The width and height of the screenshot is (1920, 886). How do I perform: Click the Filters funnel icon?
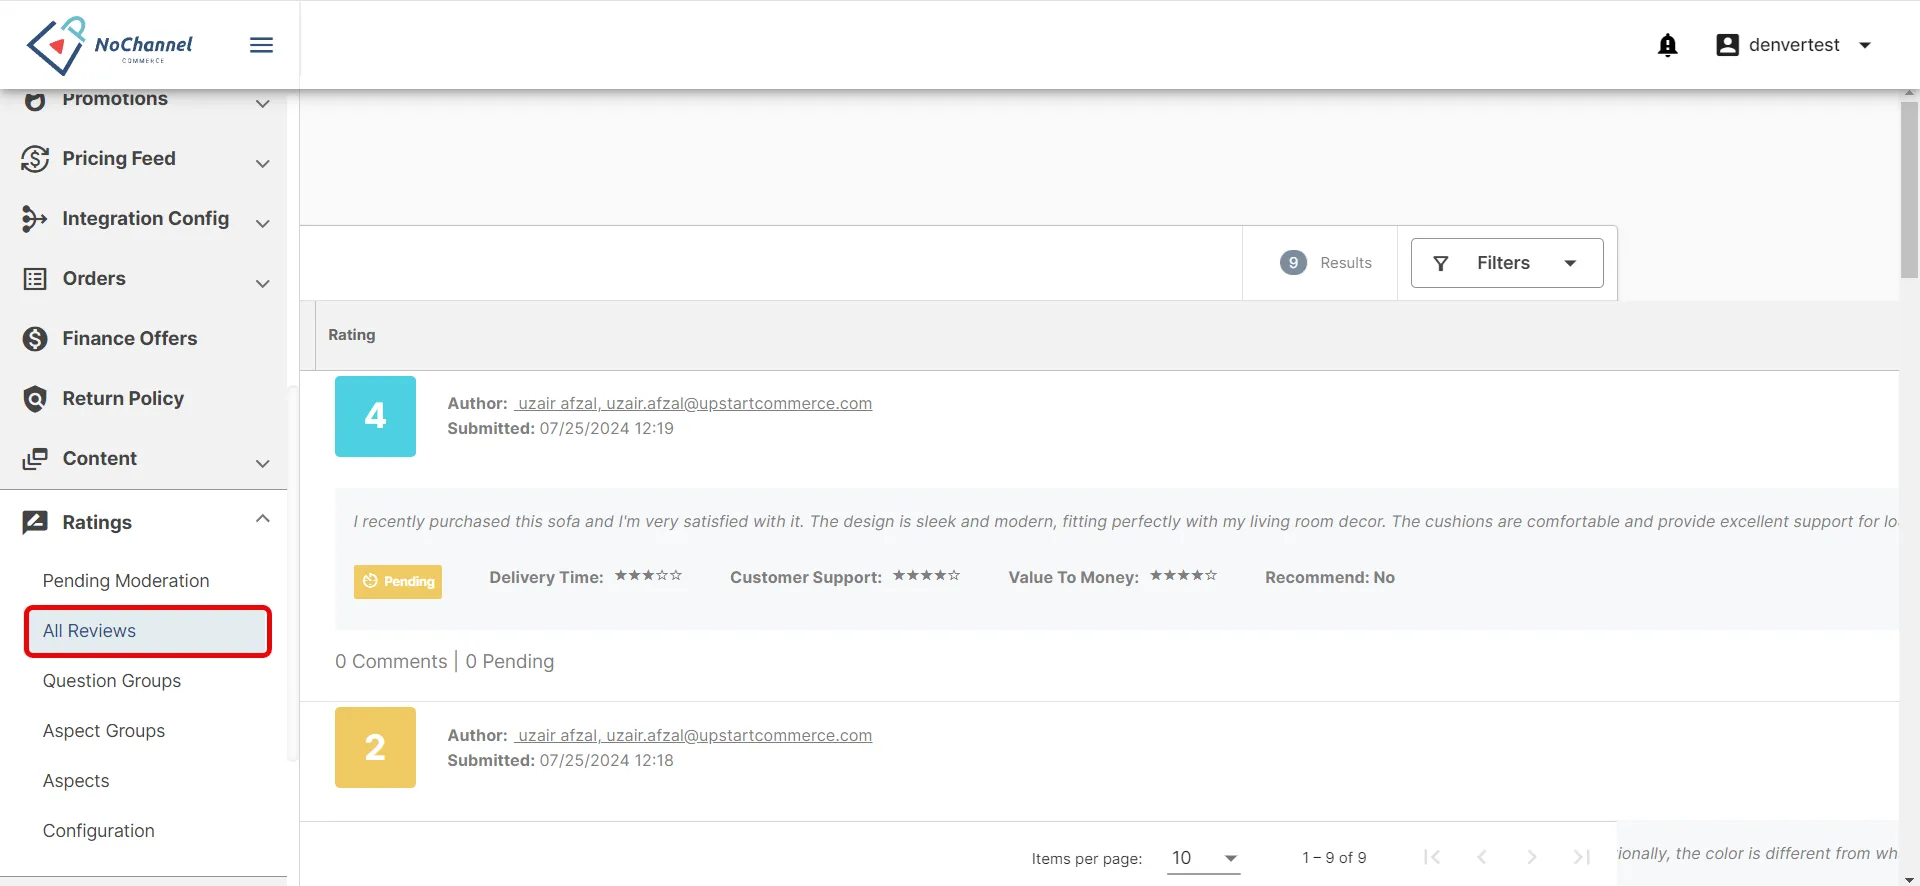[1441, 263]
